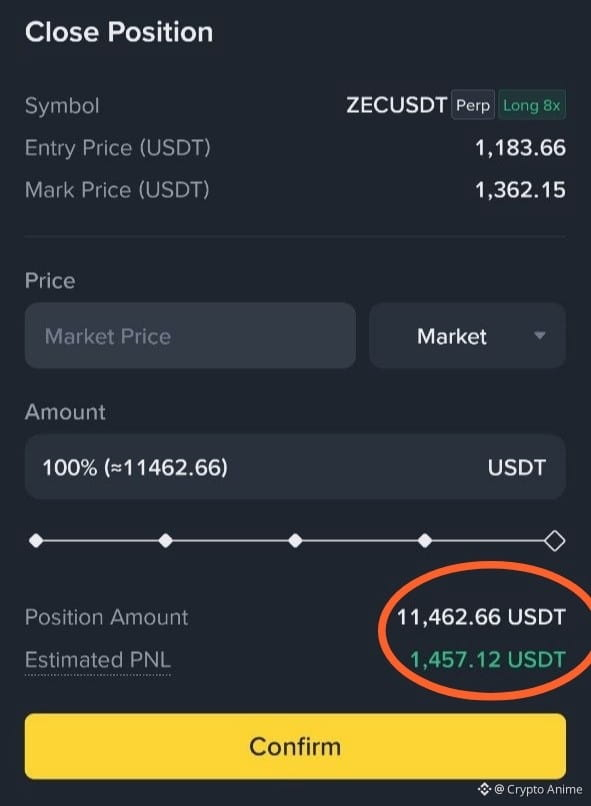This screenshot has width=591, height=806.
Task: Click the Mark Price value 1,362.15
Action: (x=520, y=190)
